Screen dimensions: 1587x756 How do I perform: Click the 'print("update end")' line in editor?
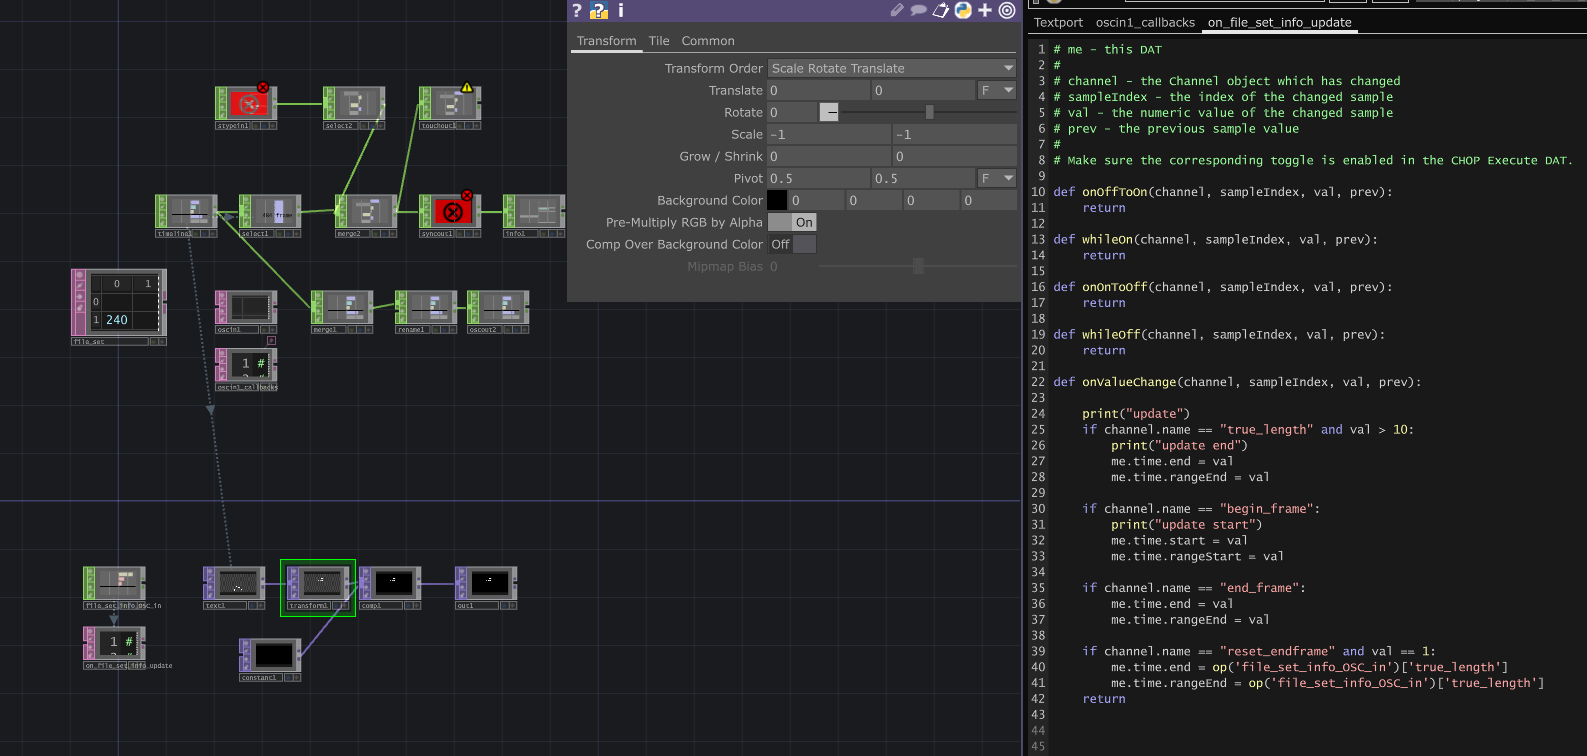coord(1179,445)
